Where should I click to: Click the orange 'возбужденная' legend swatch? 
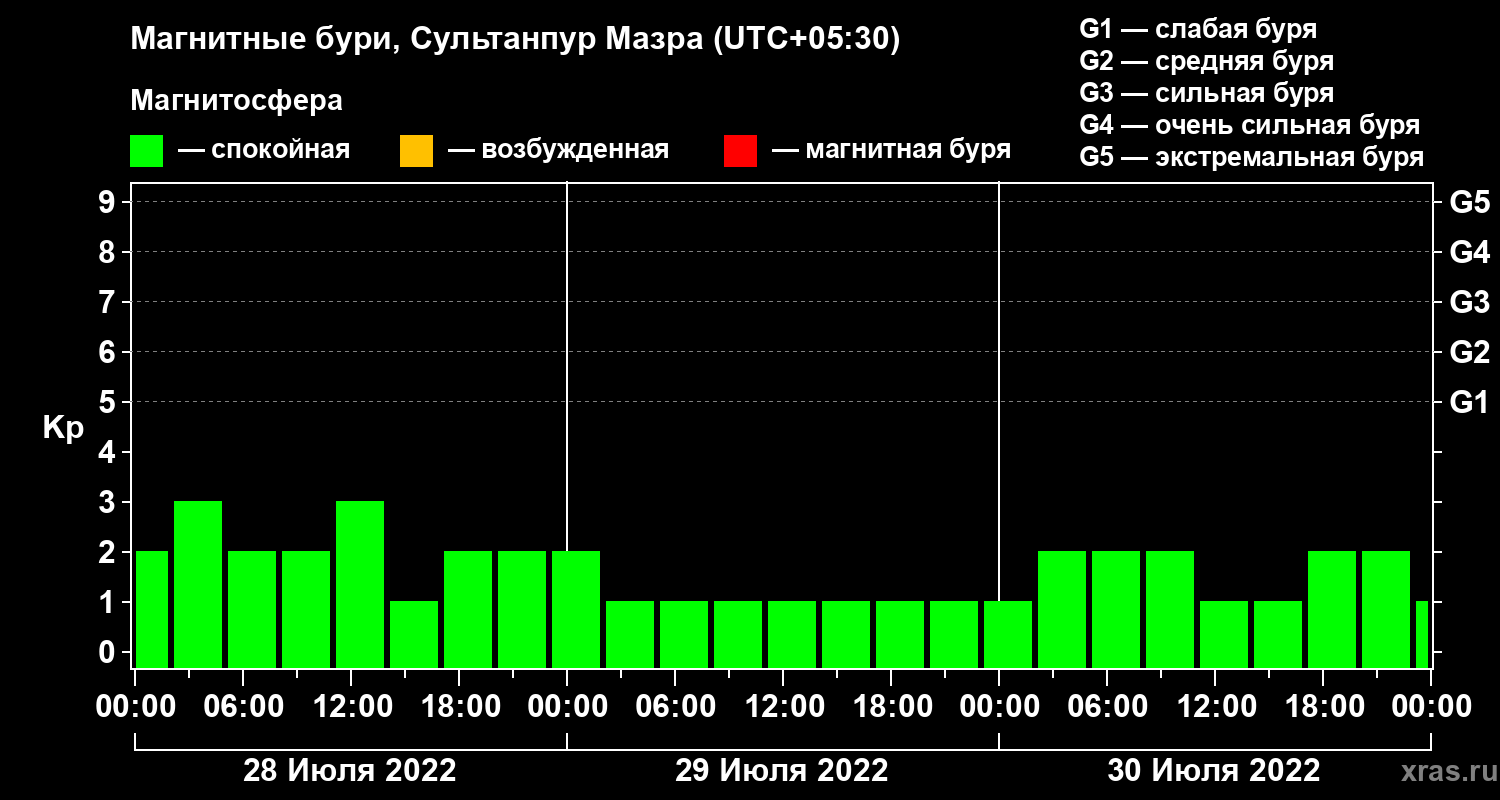click(416, 151)
